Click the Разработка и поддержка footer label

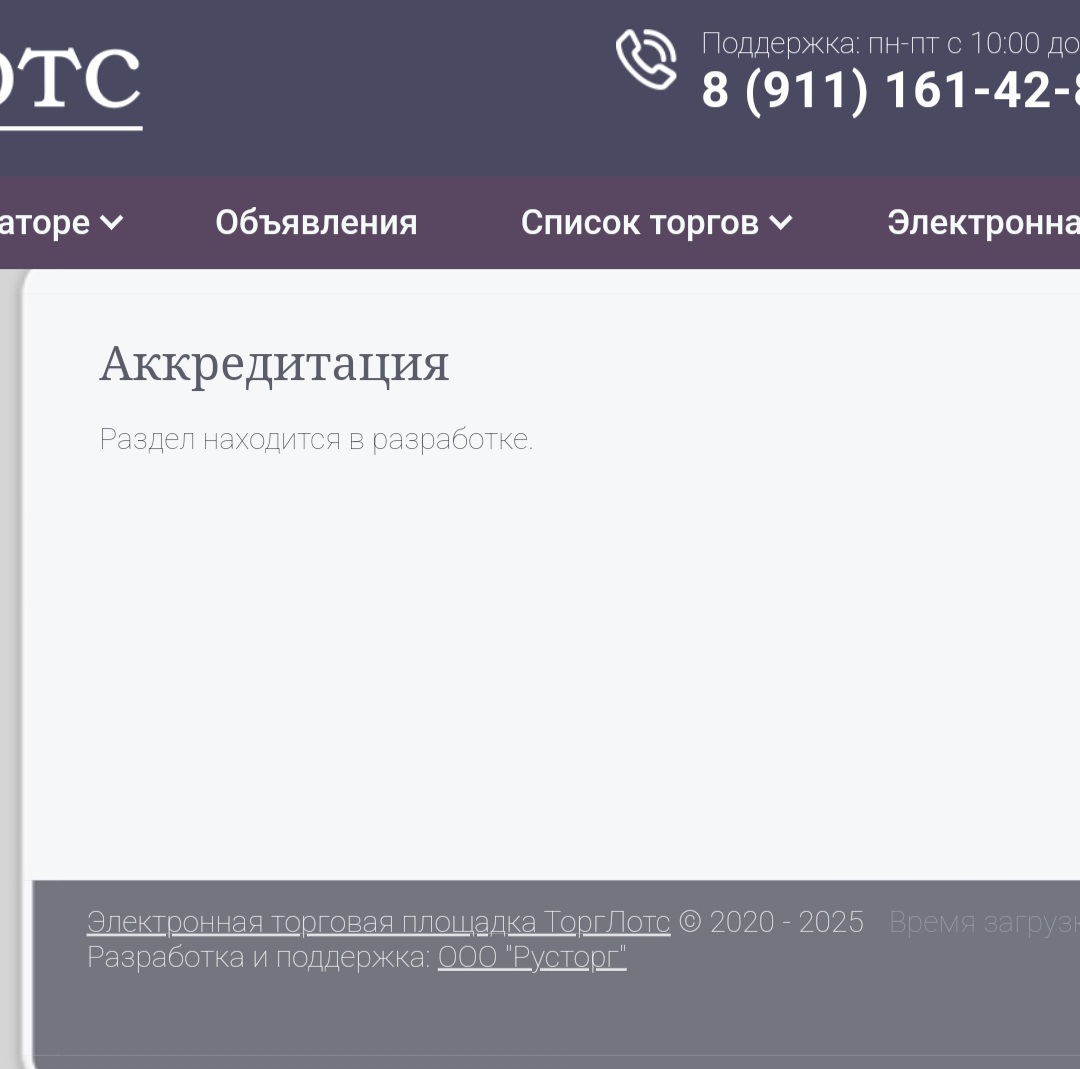point(258,958)
